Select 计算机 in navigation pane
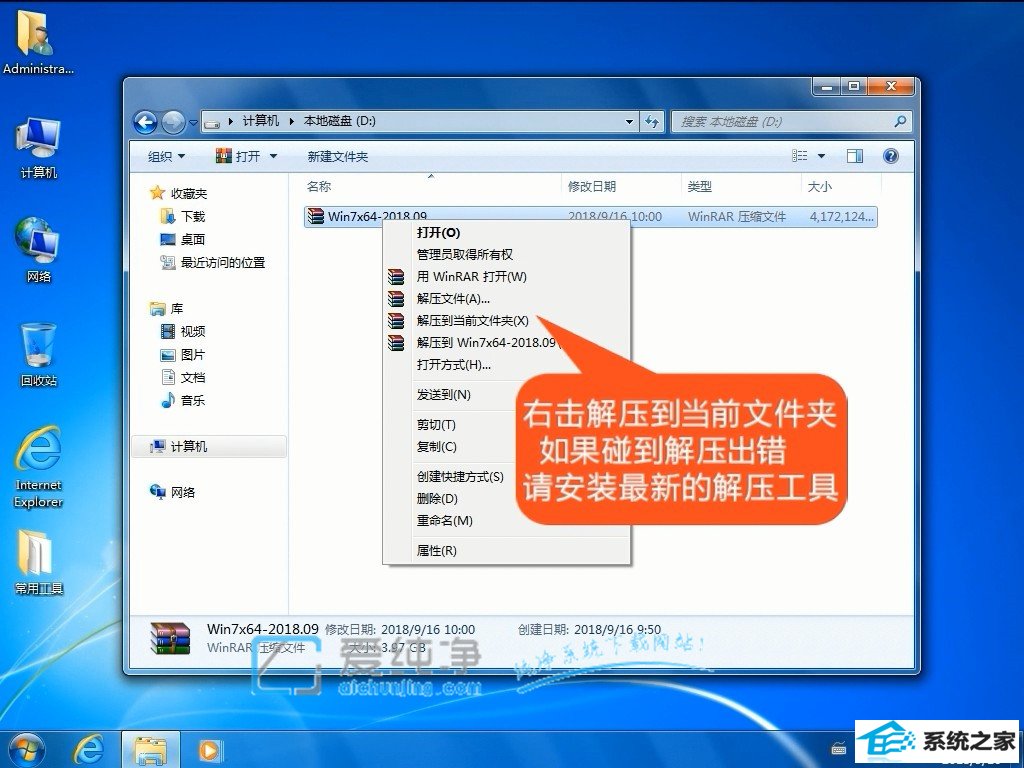 (x=188, y=447)
